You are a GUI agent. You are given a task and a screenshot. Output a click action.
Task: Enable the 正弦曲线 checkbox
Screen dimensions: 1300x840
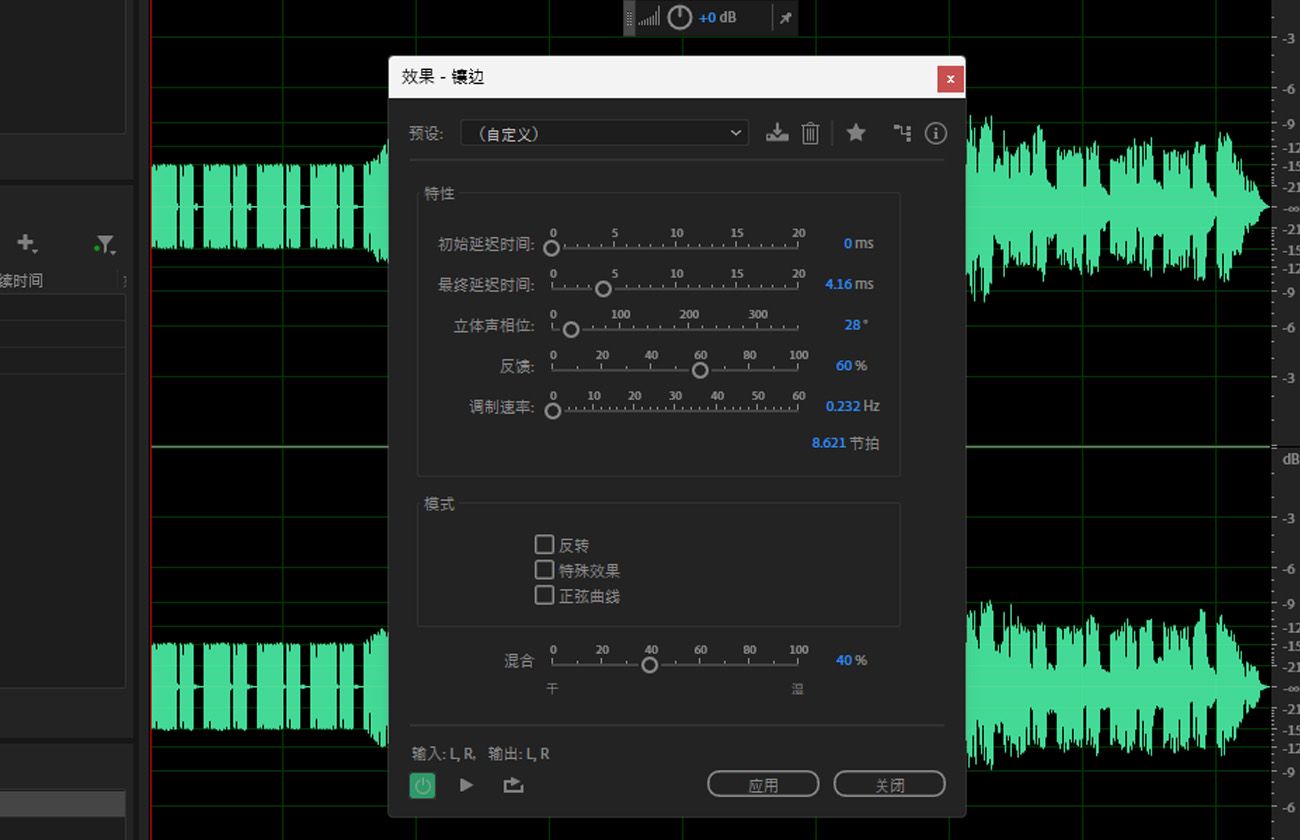coord(544,595)
